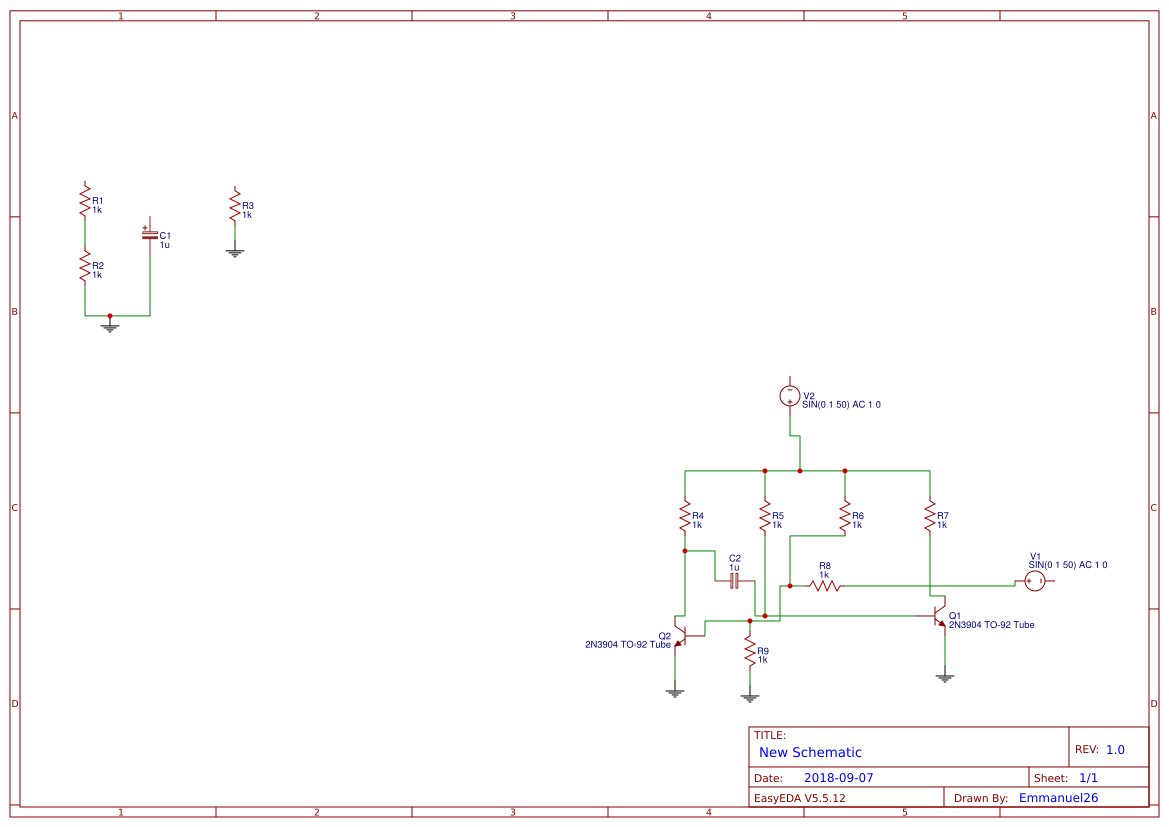The width and height of the screenshot is (1169, 827).
Task: Select the Q1 transistor symbol
Action: coord(940,615)
